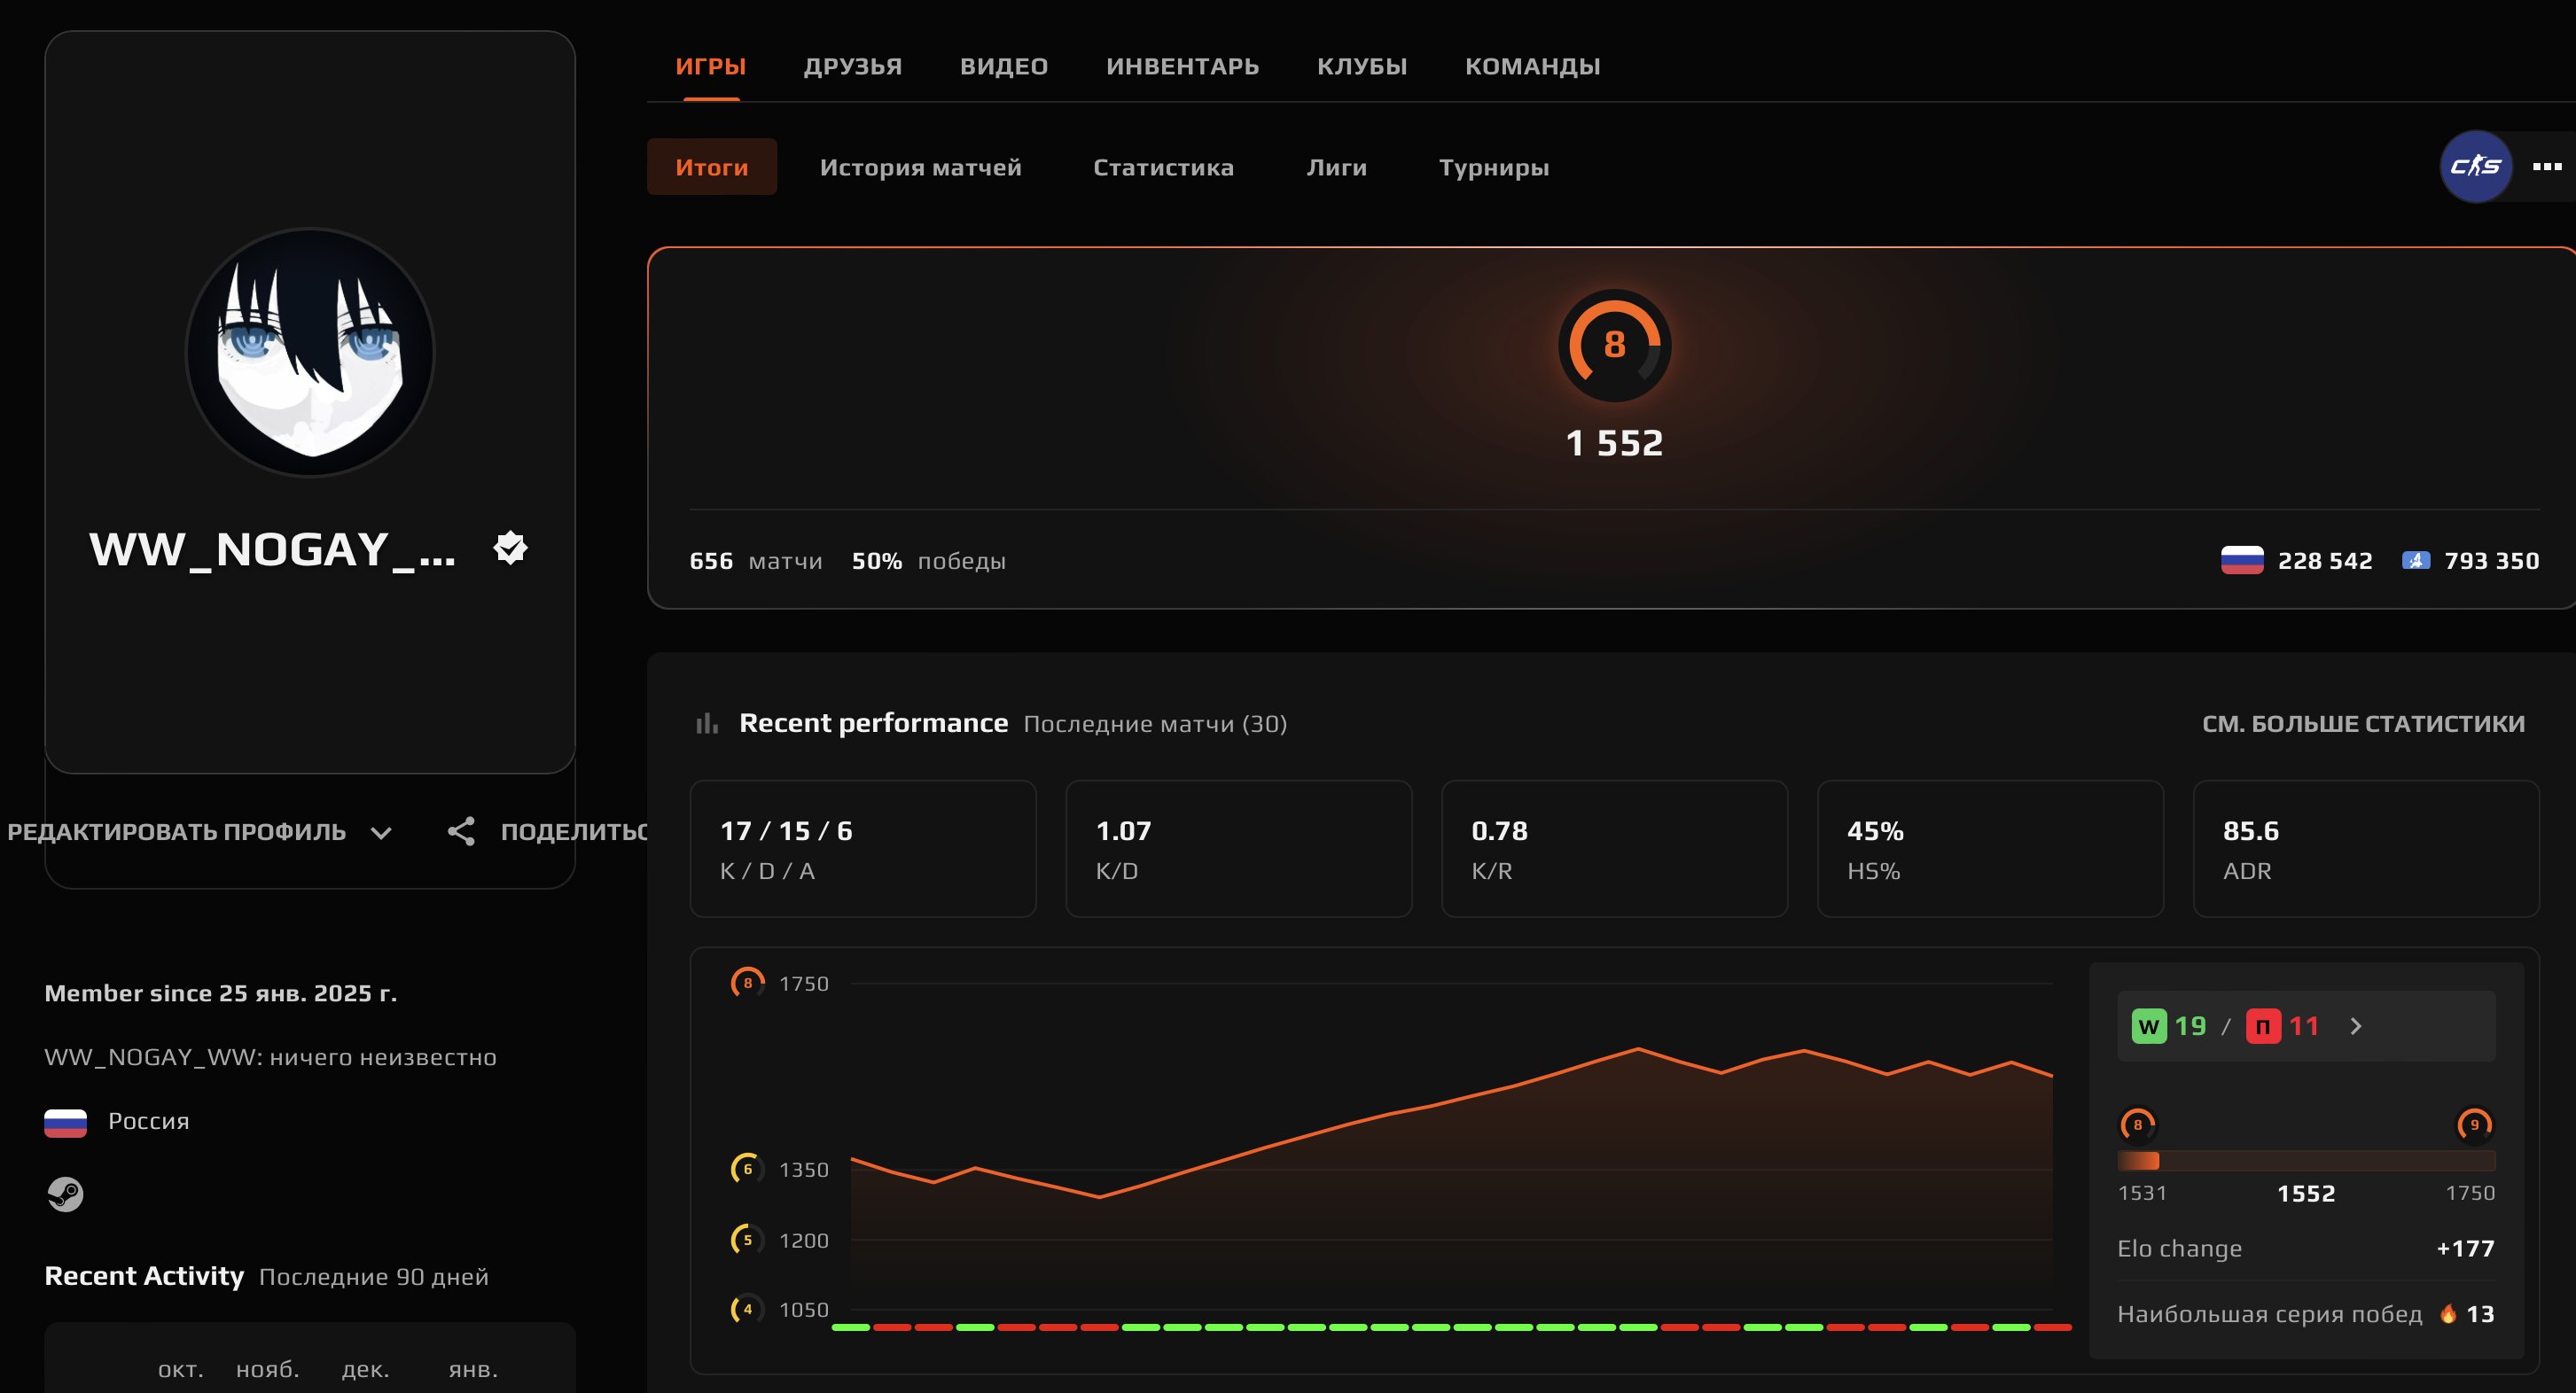Select История матчей sub-tab
2576x1393 pixels.
920,167
